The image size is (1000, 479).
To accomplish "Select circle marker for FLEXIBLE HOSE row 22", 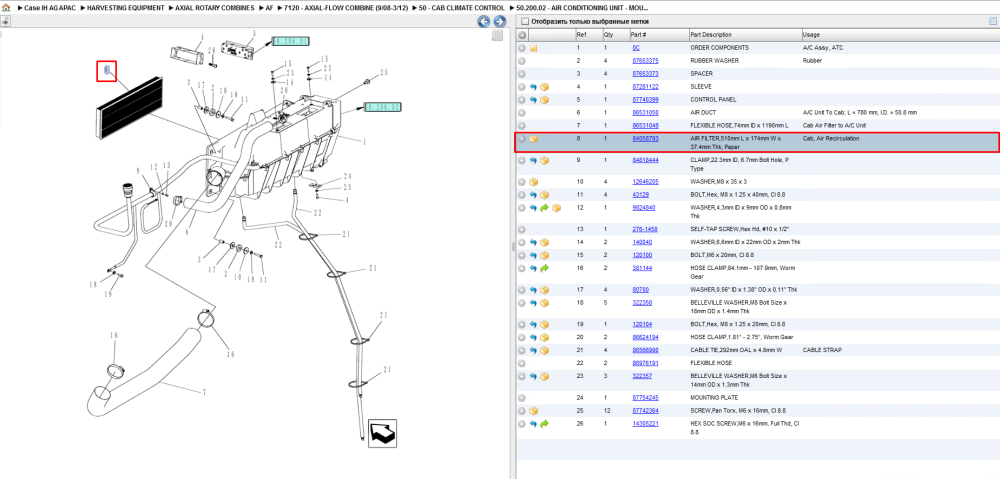I will click(x=522, y=363).
